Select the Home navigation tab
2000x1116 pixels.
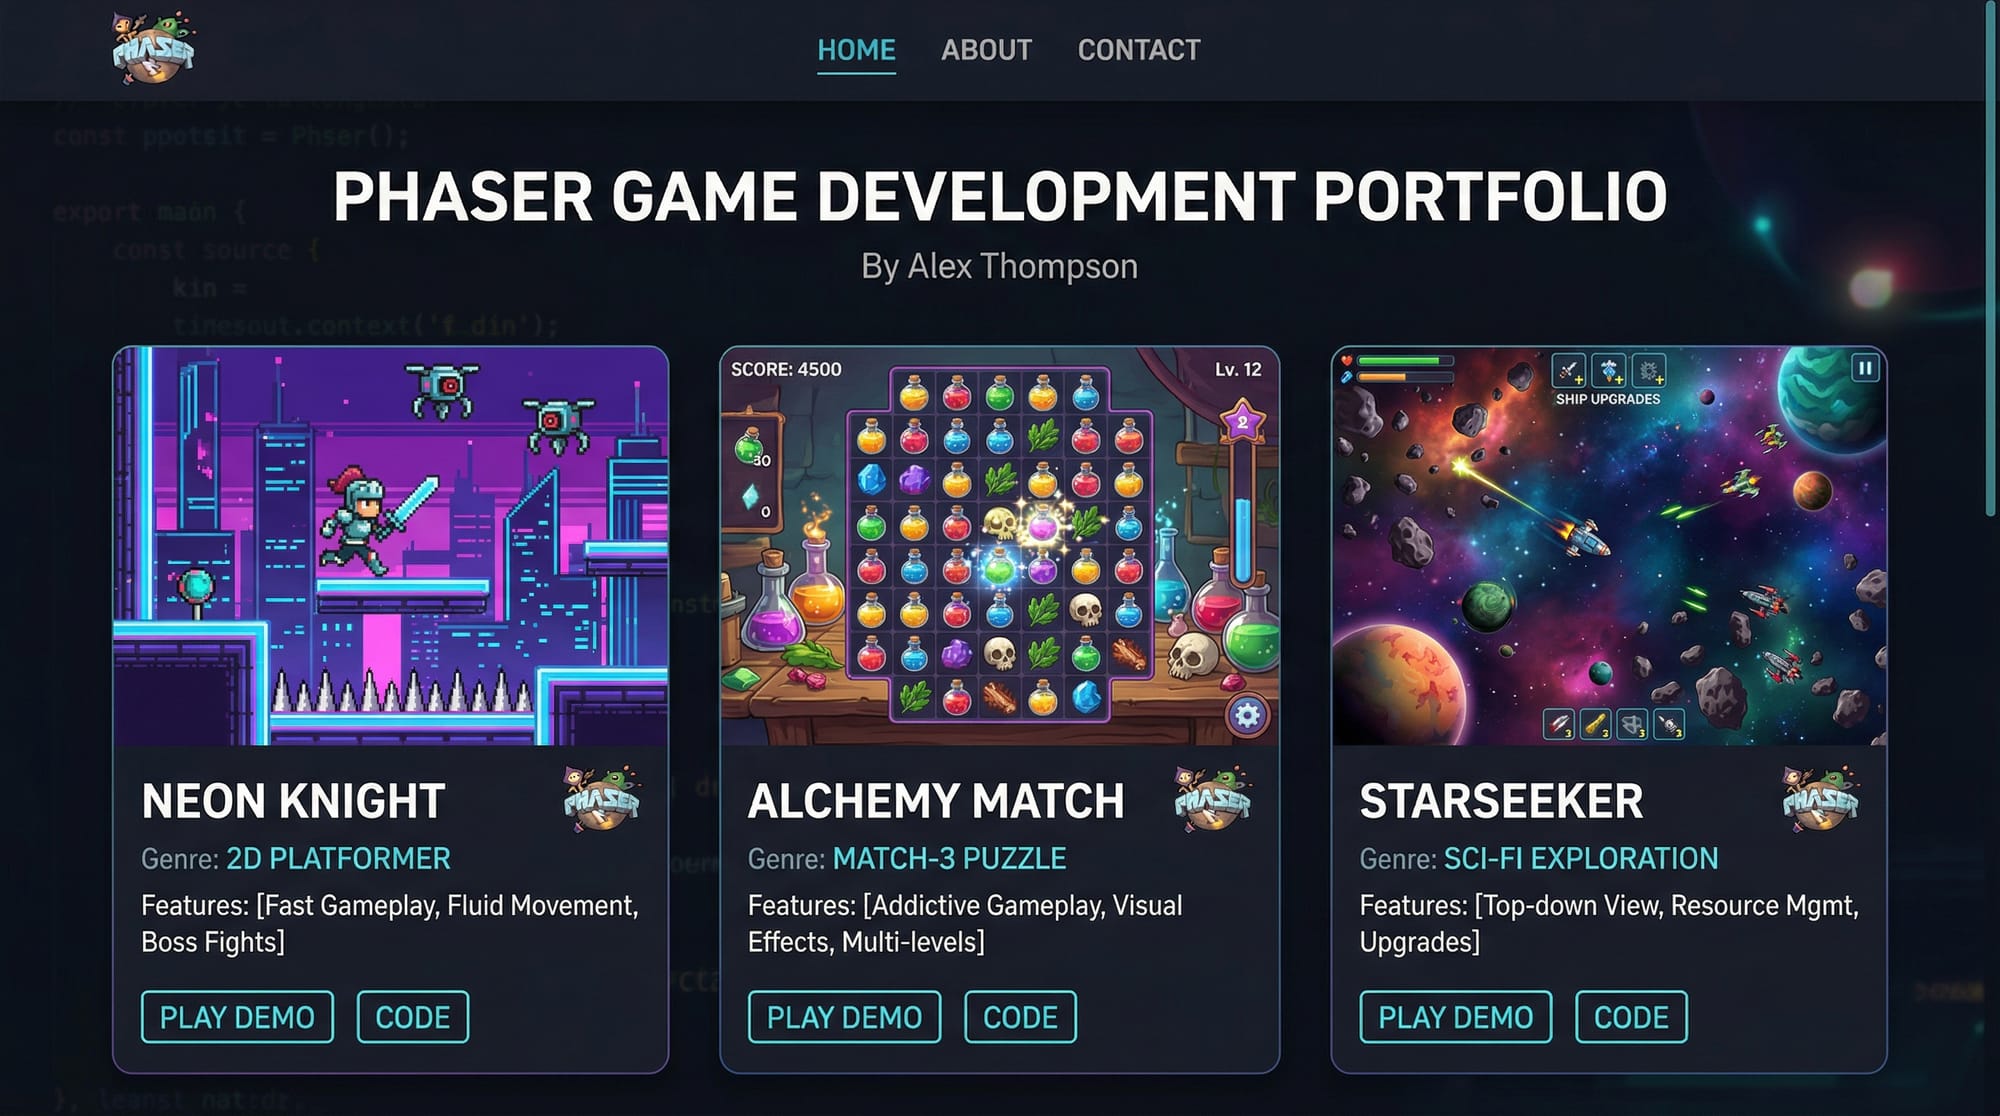(856, 50)
